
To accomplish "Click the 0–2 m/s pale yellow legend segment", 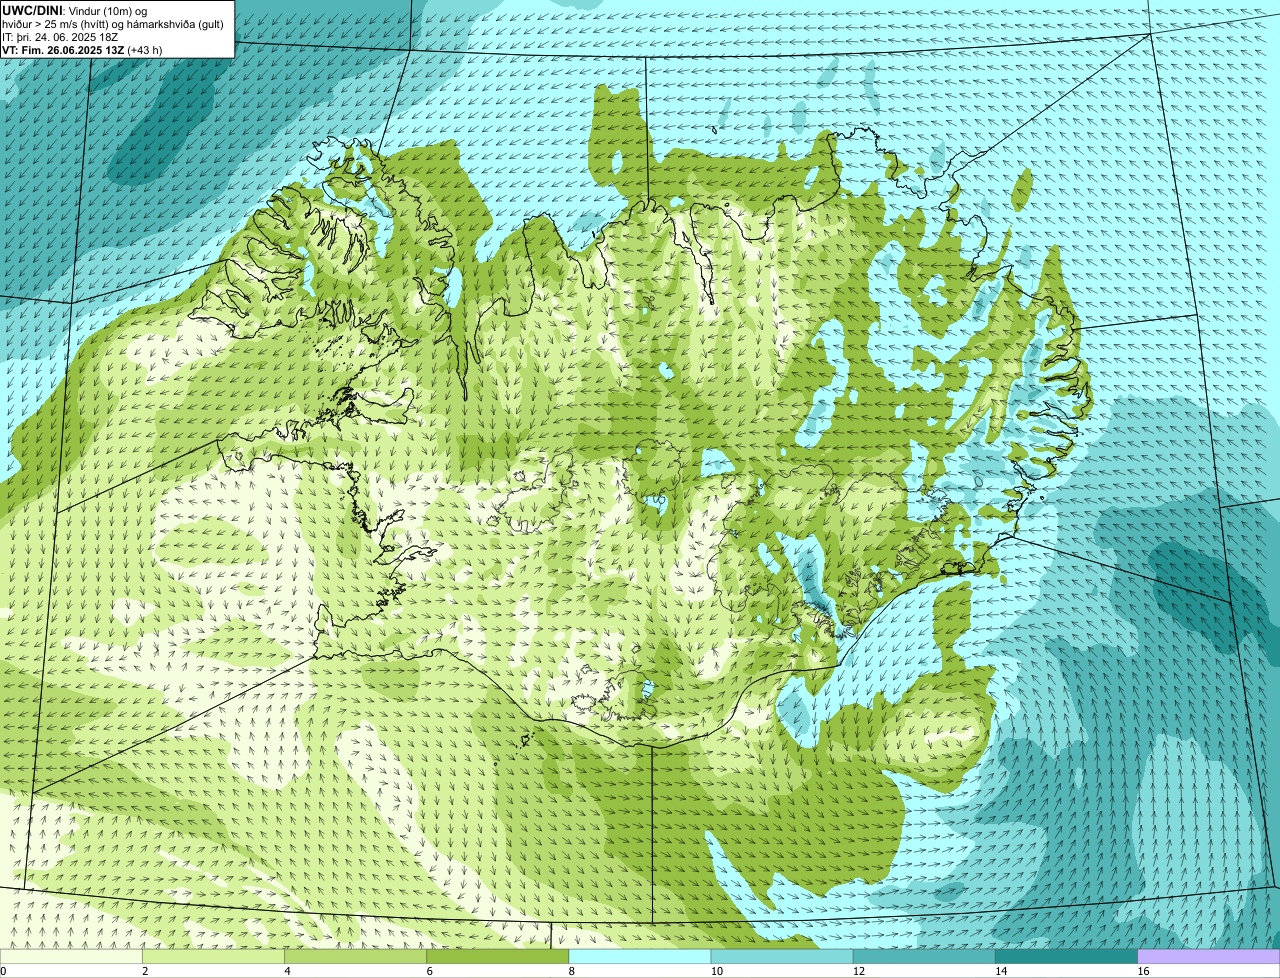I will pyautogui.click(x=71, y=956).
